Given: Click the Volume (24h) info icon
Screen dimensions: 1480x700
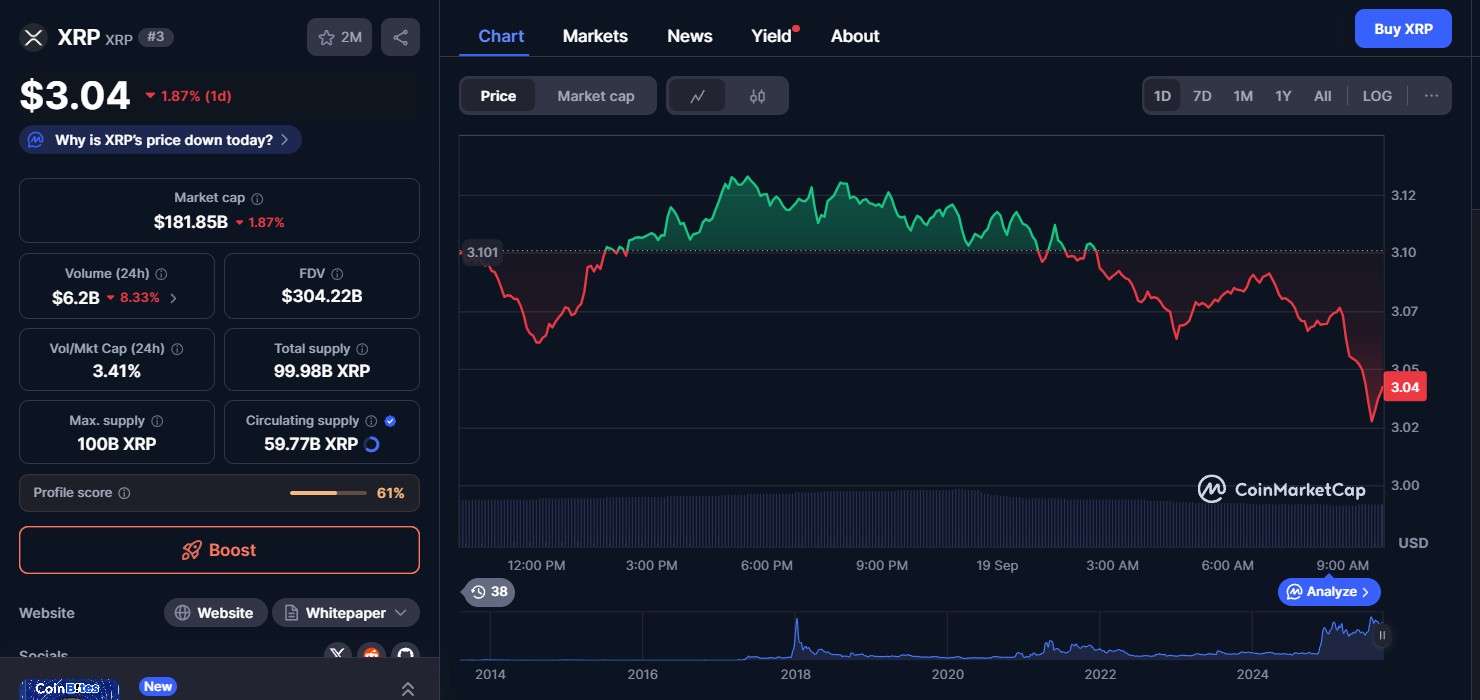Looking at the screenshot, I should point(161,274).
